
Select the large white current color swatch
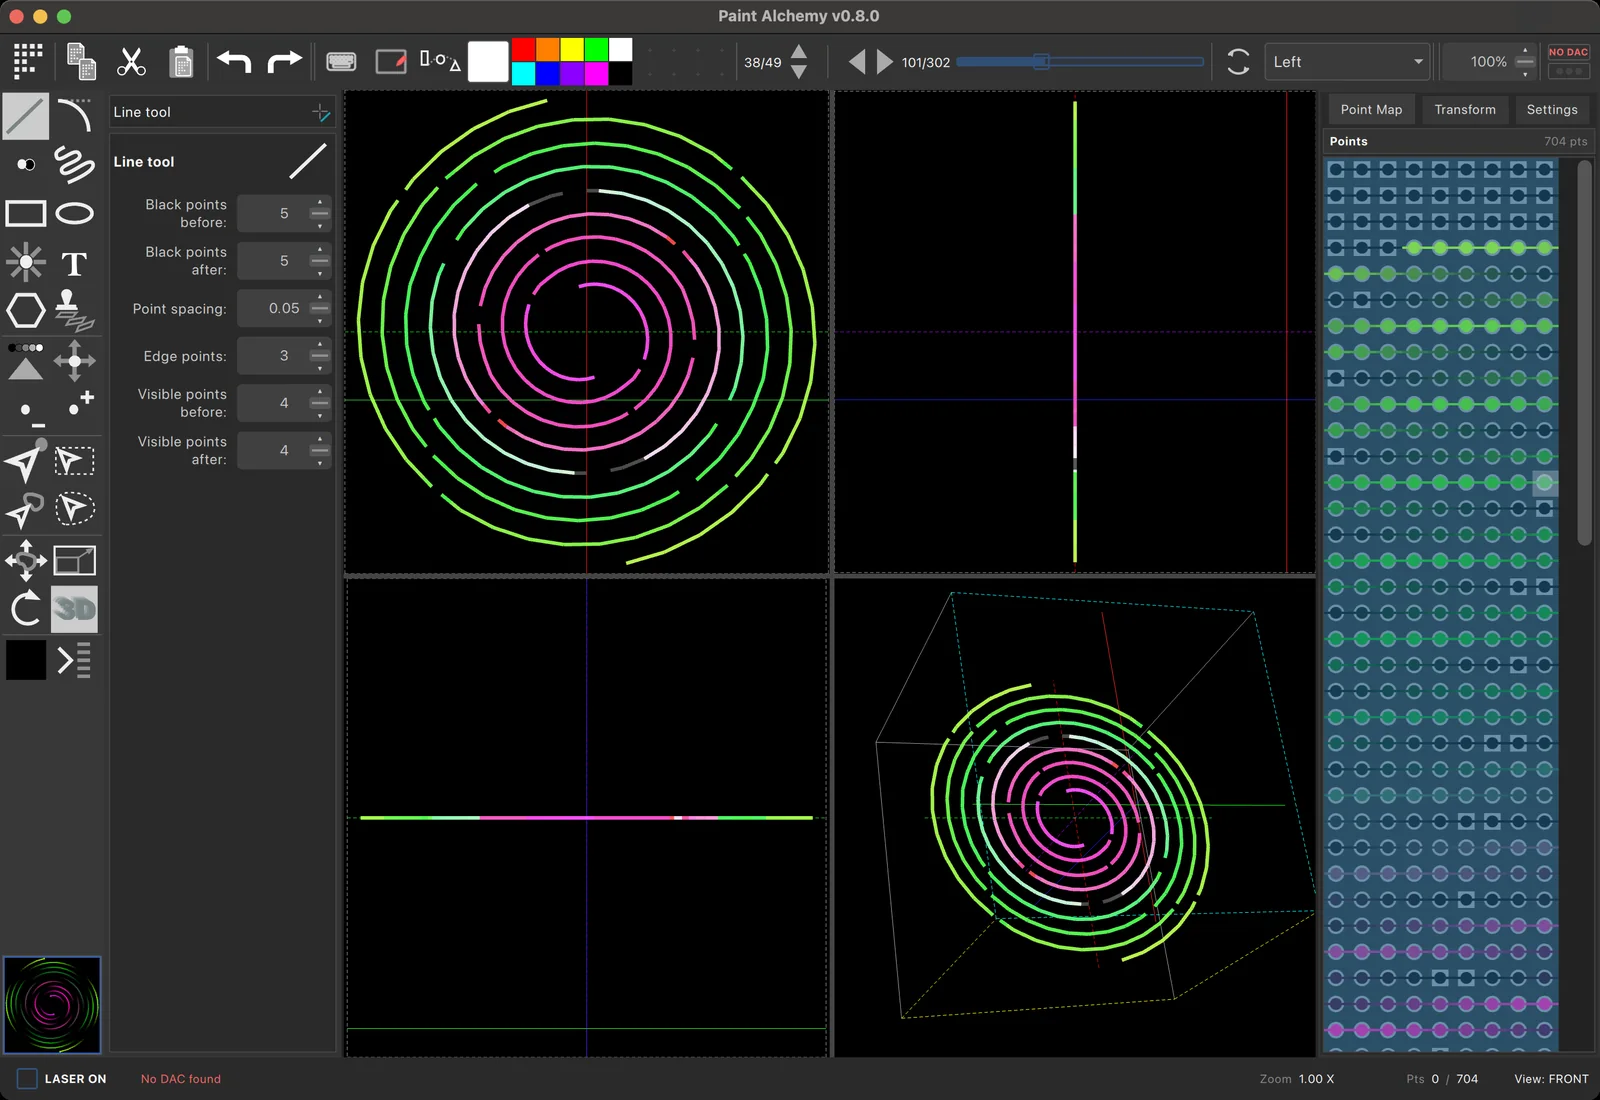[x=488, y=62]
